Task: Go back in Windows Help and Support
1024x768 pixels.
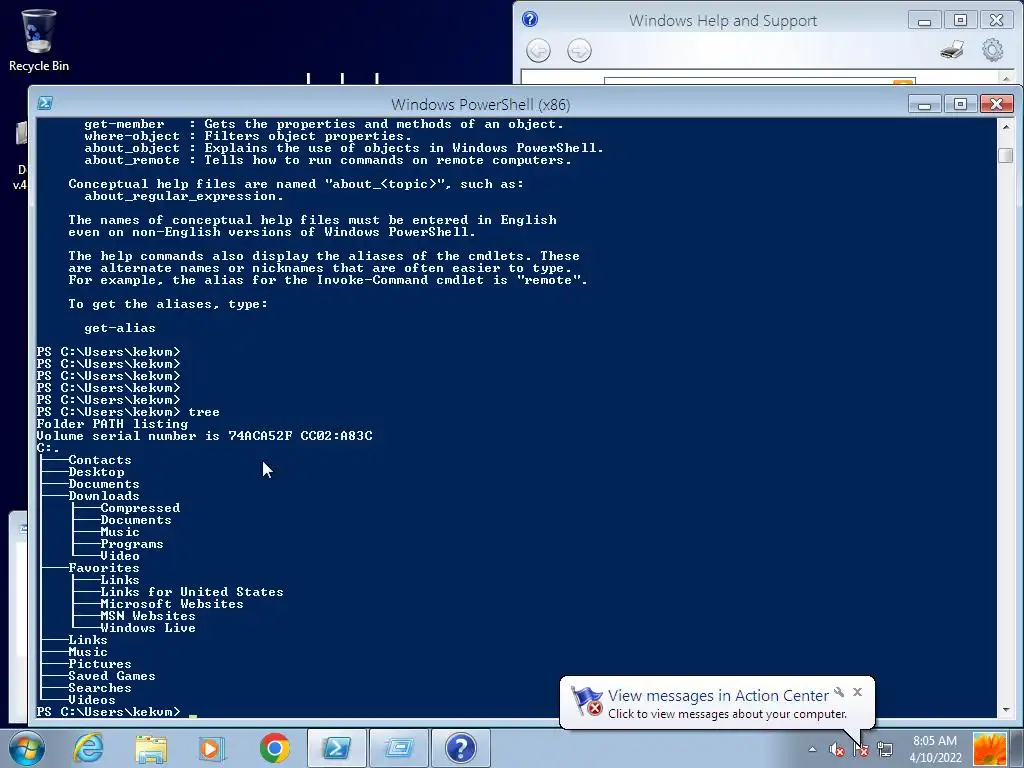Action: pos(538,50)
